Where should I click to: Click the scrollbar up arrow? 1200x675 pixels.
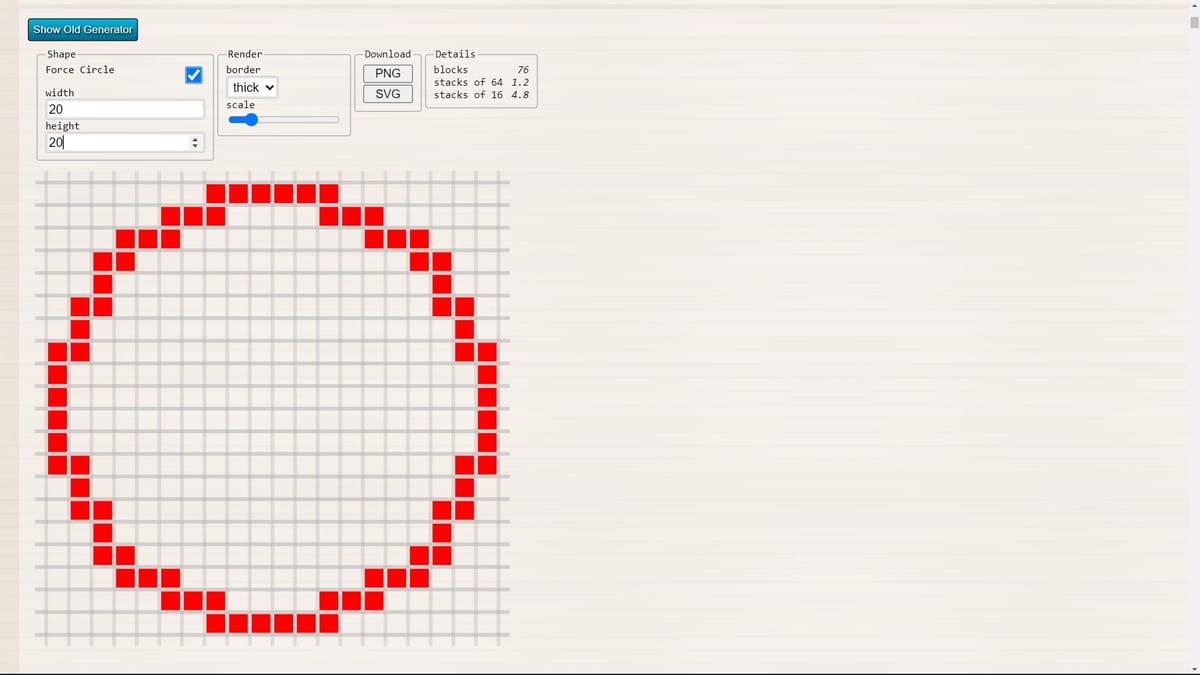click(1193, 6)
